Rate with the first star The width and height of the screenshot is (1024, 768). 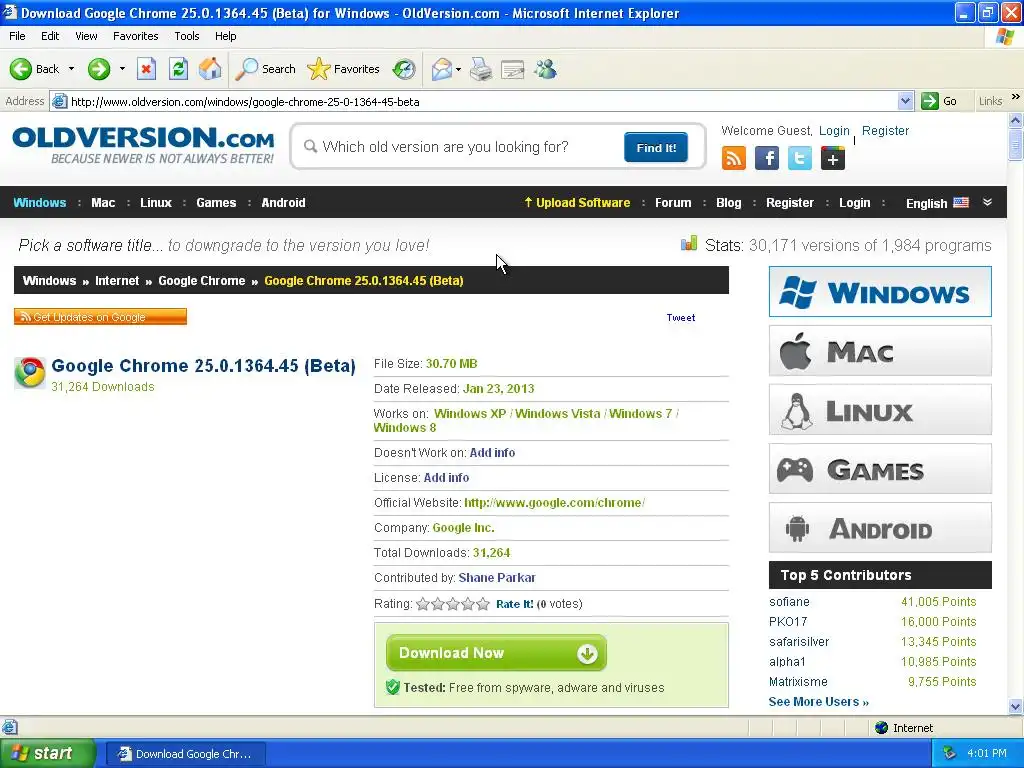click(423, 604)
